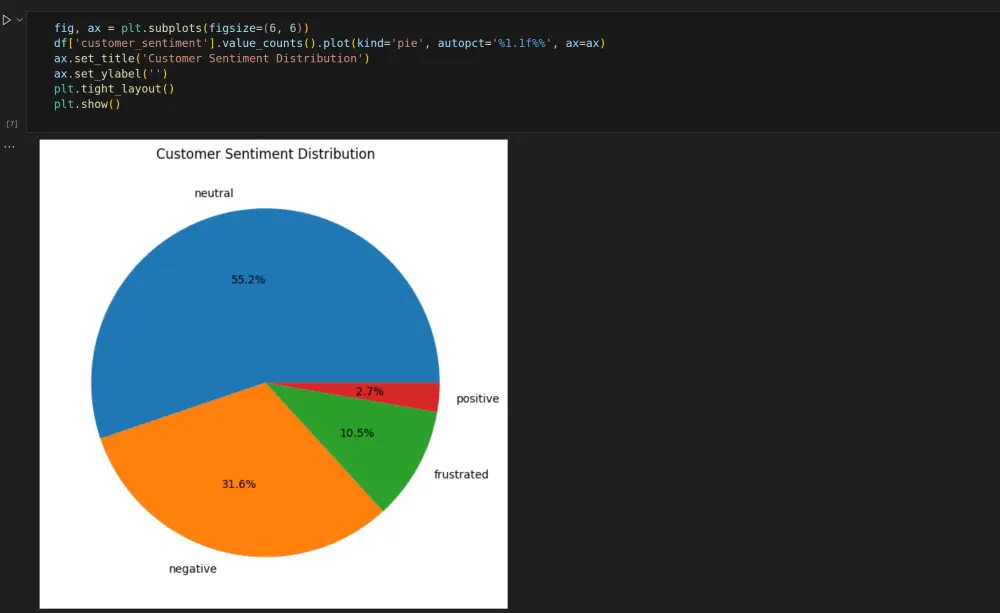Click the 55.2% percentage label
This screenshot has width=1000, height=613.
click(x=249, y=280)
